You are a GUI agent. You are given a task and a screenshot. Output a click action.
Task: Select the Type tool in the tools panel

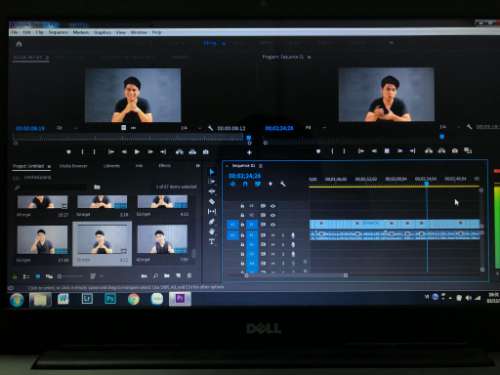212,241
